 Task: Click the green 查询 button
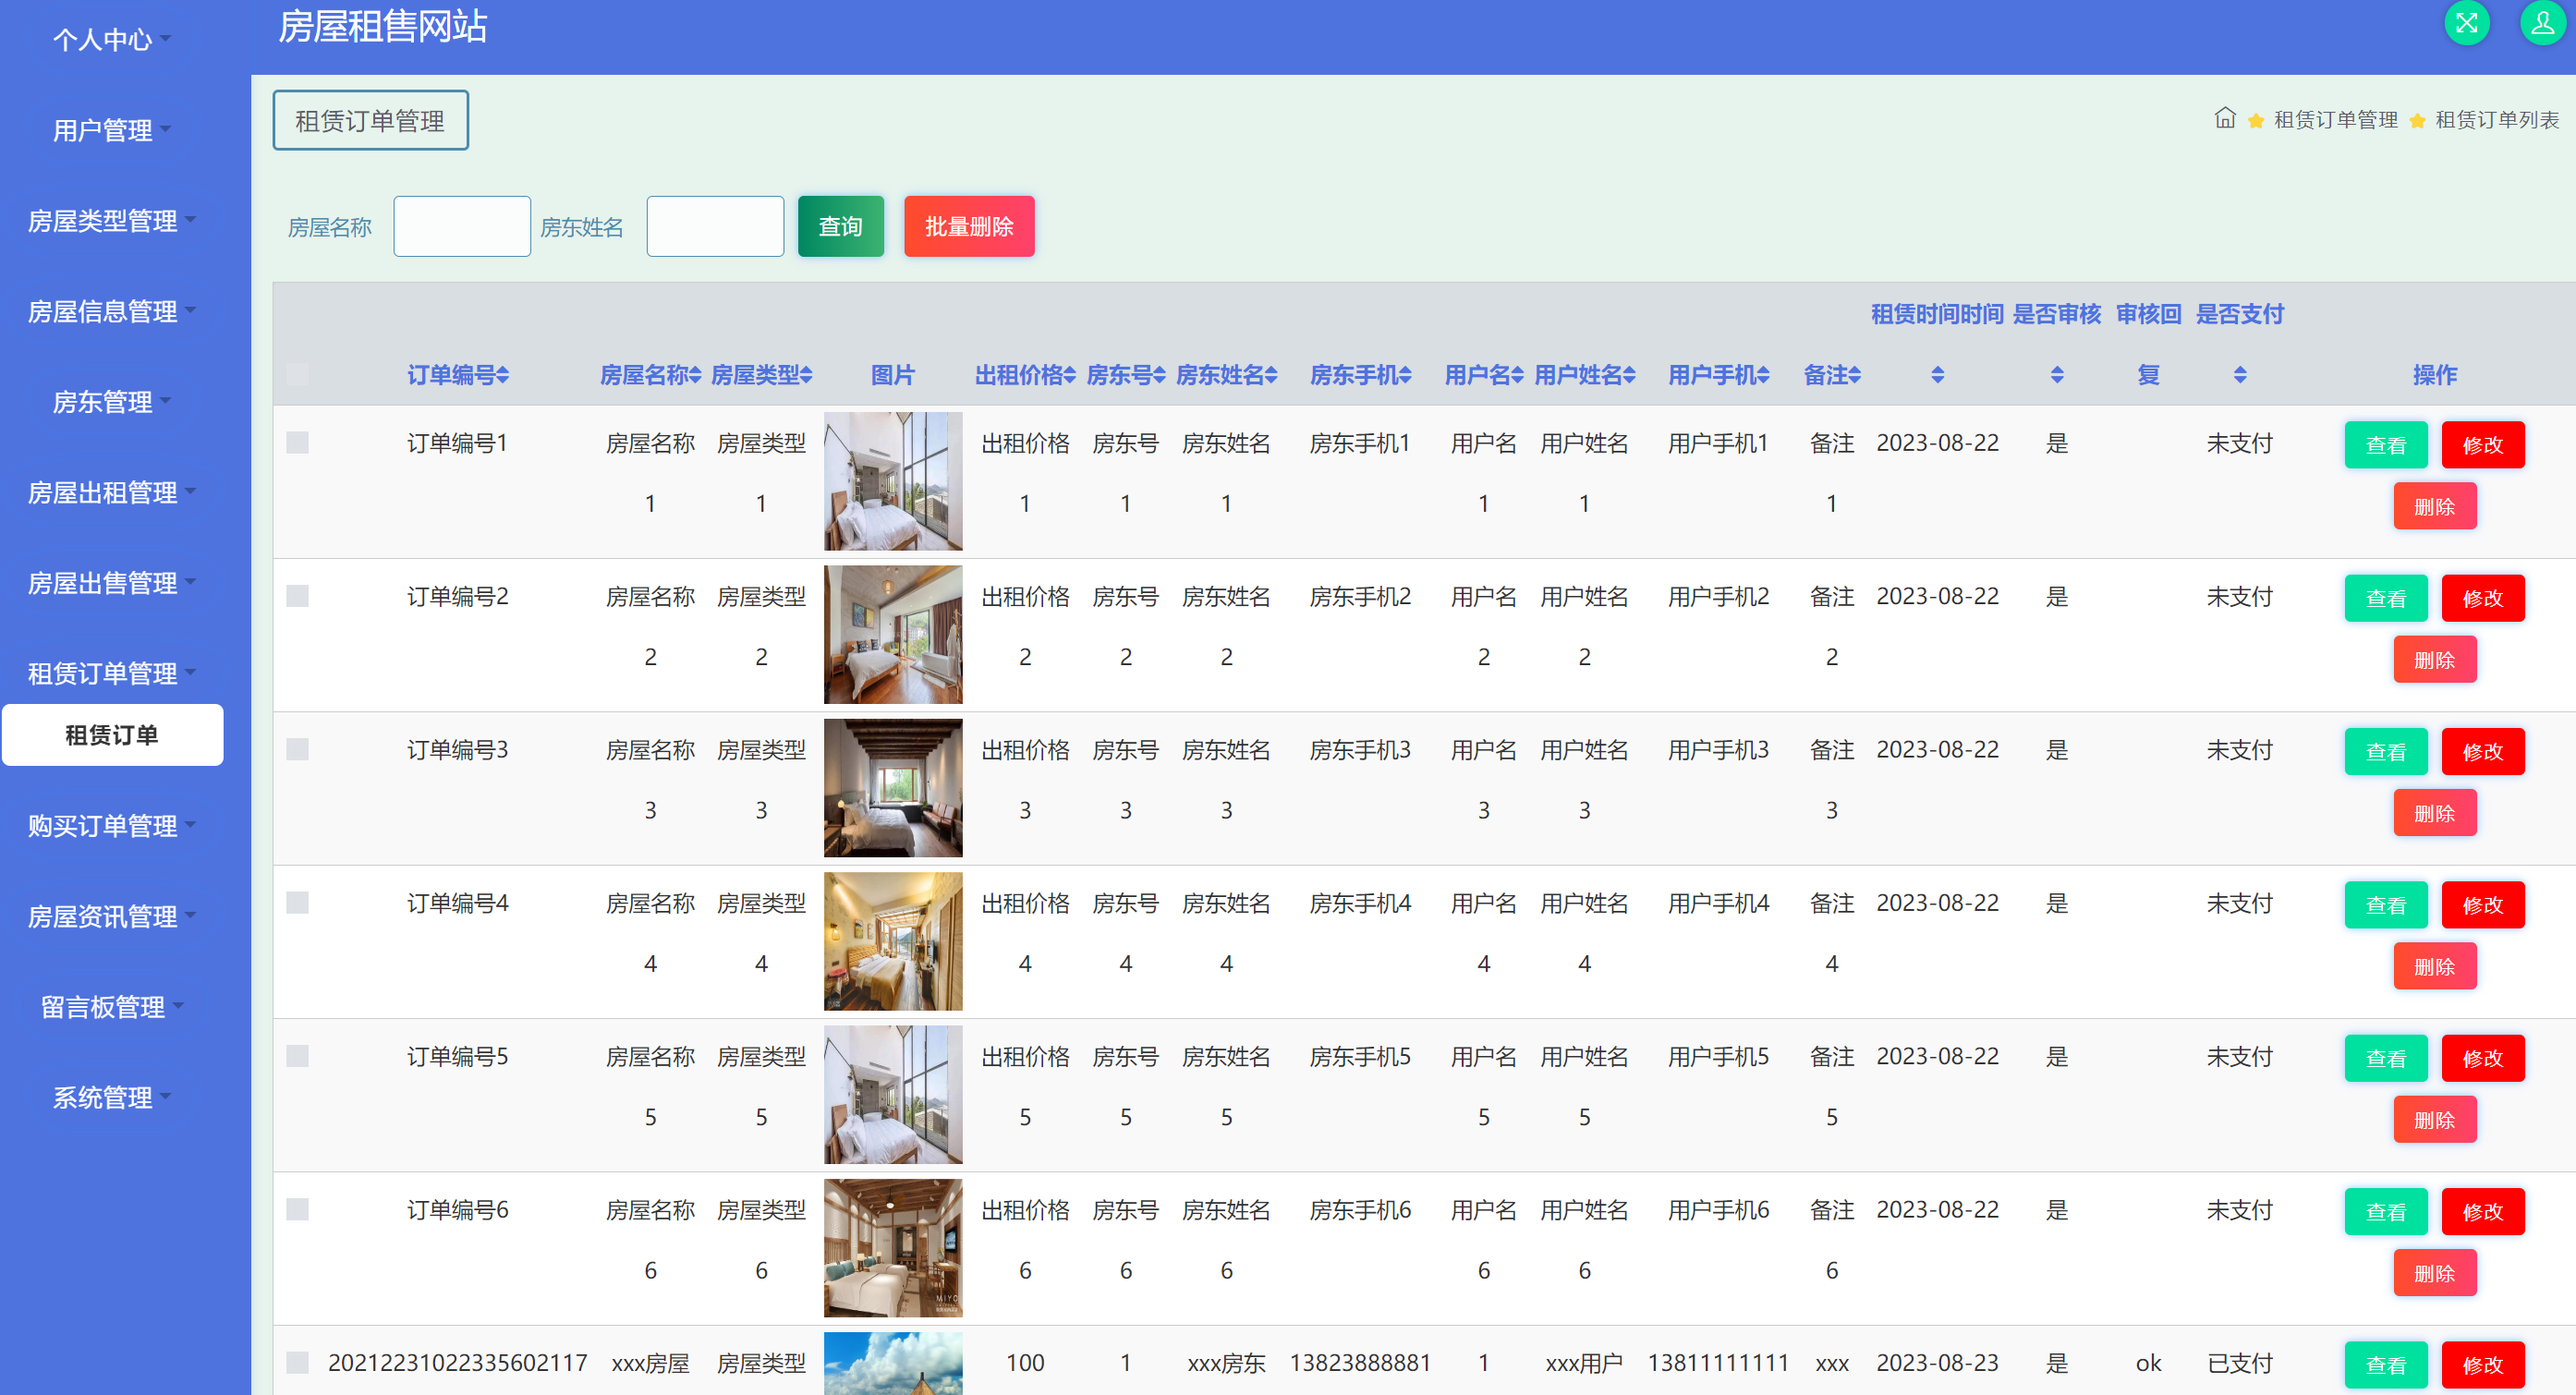(x=840, y=226)
